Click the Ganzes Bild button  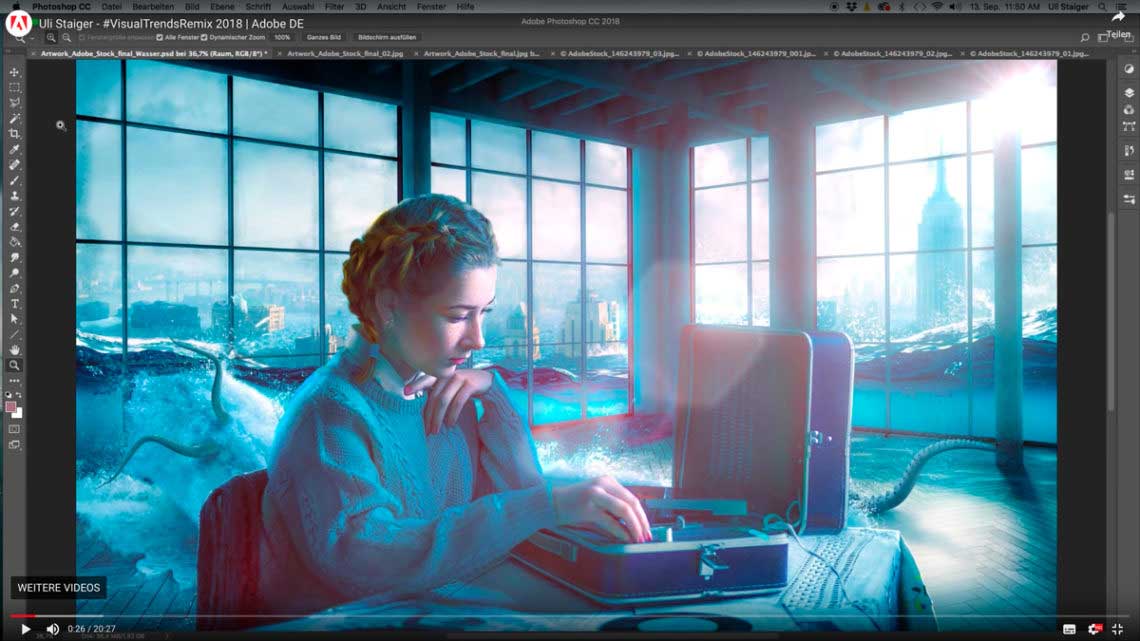click(324, 37)
